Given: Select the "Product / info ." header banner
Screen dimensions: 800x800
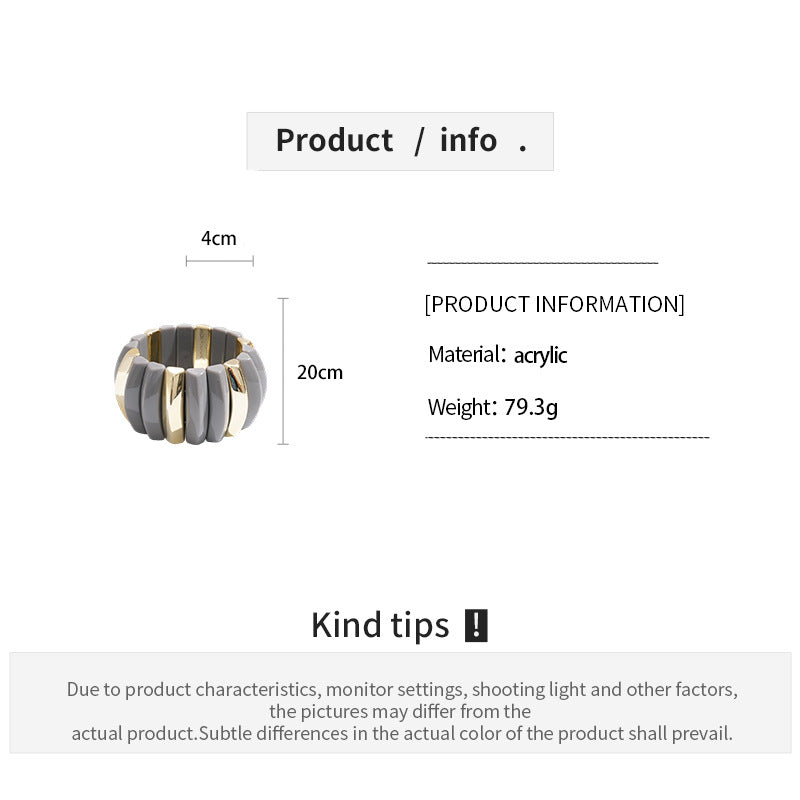Looking at the screenshot, I should (400, 141).
